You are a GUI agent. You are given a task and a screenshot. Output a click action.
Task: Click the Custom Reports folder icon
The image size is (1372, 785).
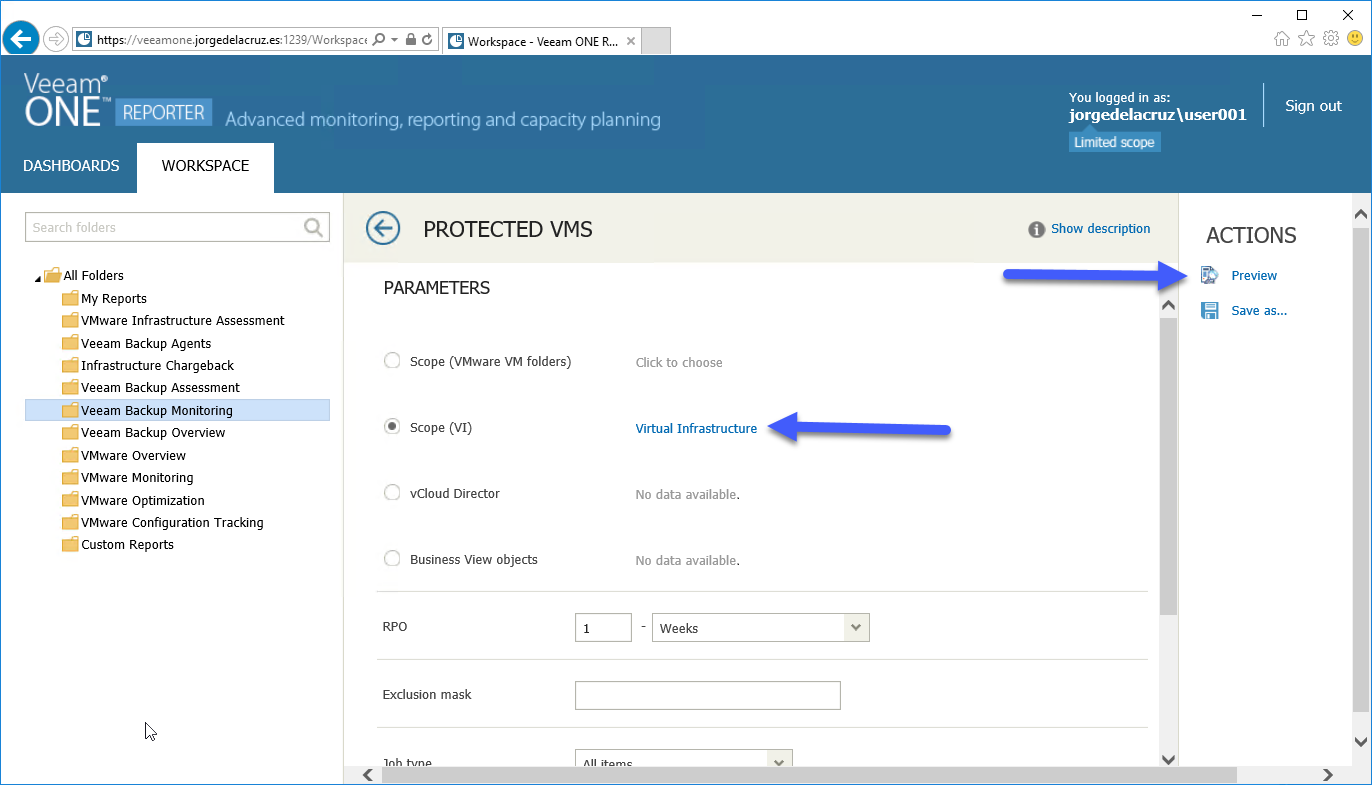70,545
